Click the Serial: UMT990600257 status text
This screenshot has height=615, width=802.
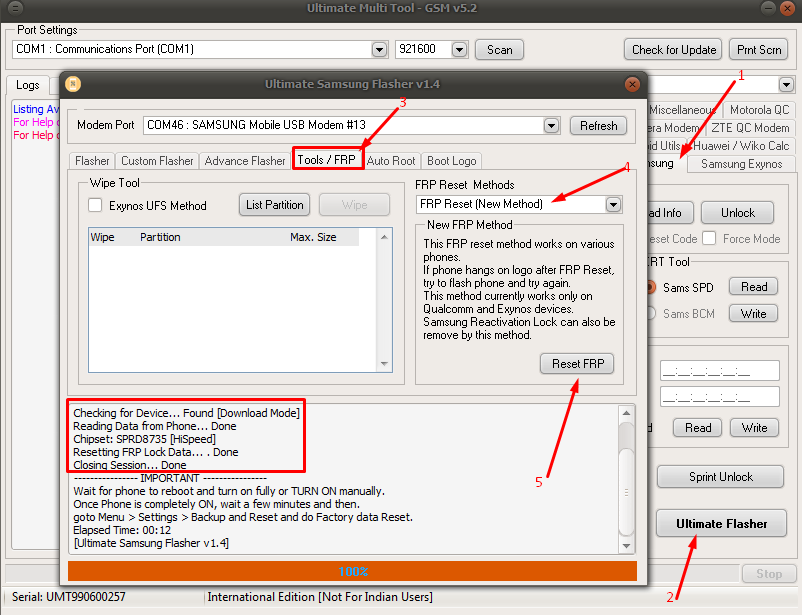click(69, 597)
